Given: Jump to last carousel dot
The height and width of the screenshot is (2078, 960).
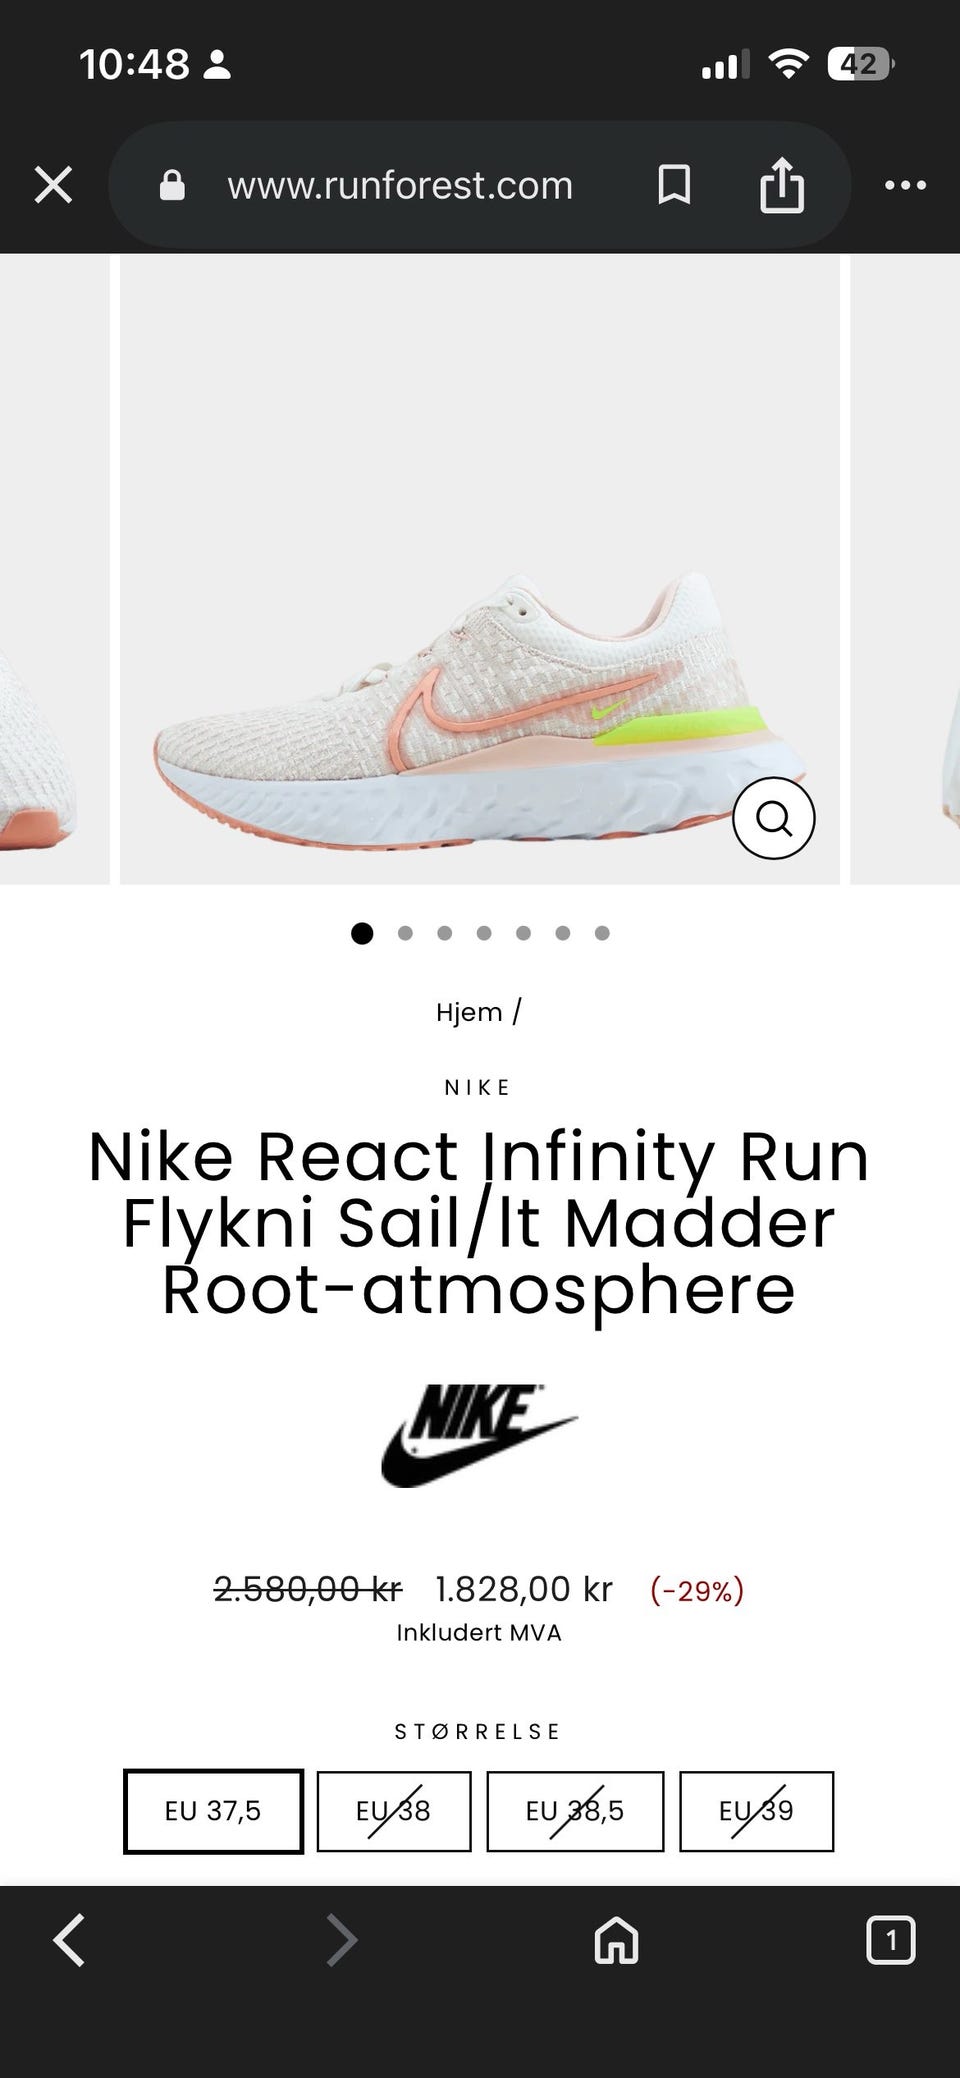Looking at the screenshot, I should pyautogui.click(x=602, y=933).
